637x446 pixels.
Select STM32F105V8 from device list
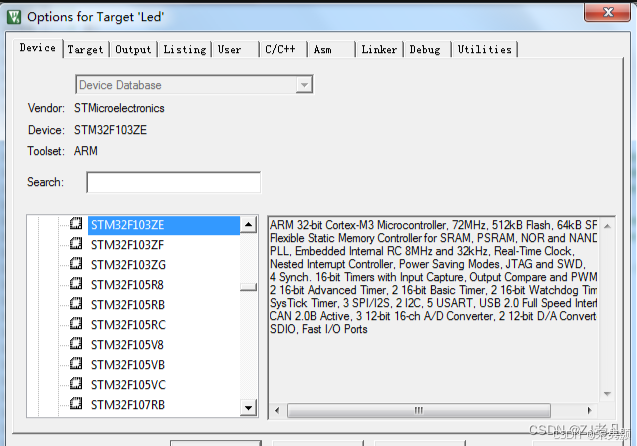pos(127,344)
